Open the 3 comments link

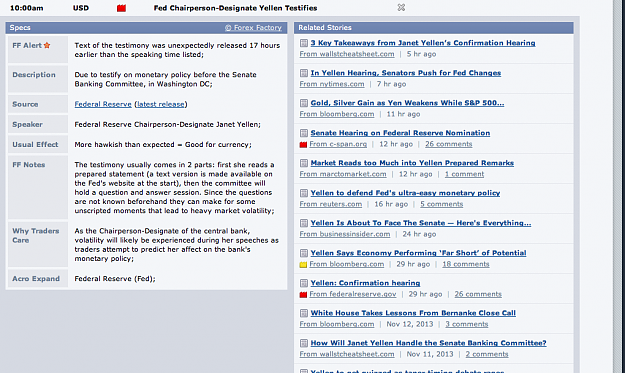[x=467, y=324]
